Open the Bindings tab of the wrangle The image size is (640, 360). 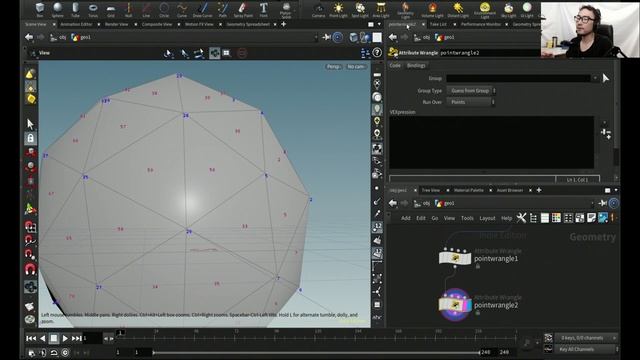[x=416, y=66]
